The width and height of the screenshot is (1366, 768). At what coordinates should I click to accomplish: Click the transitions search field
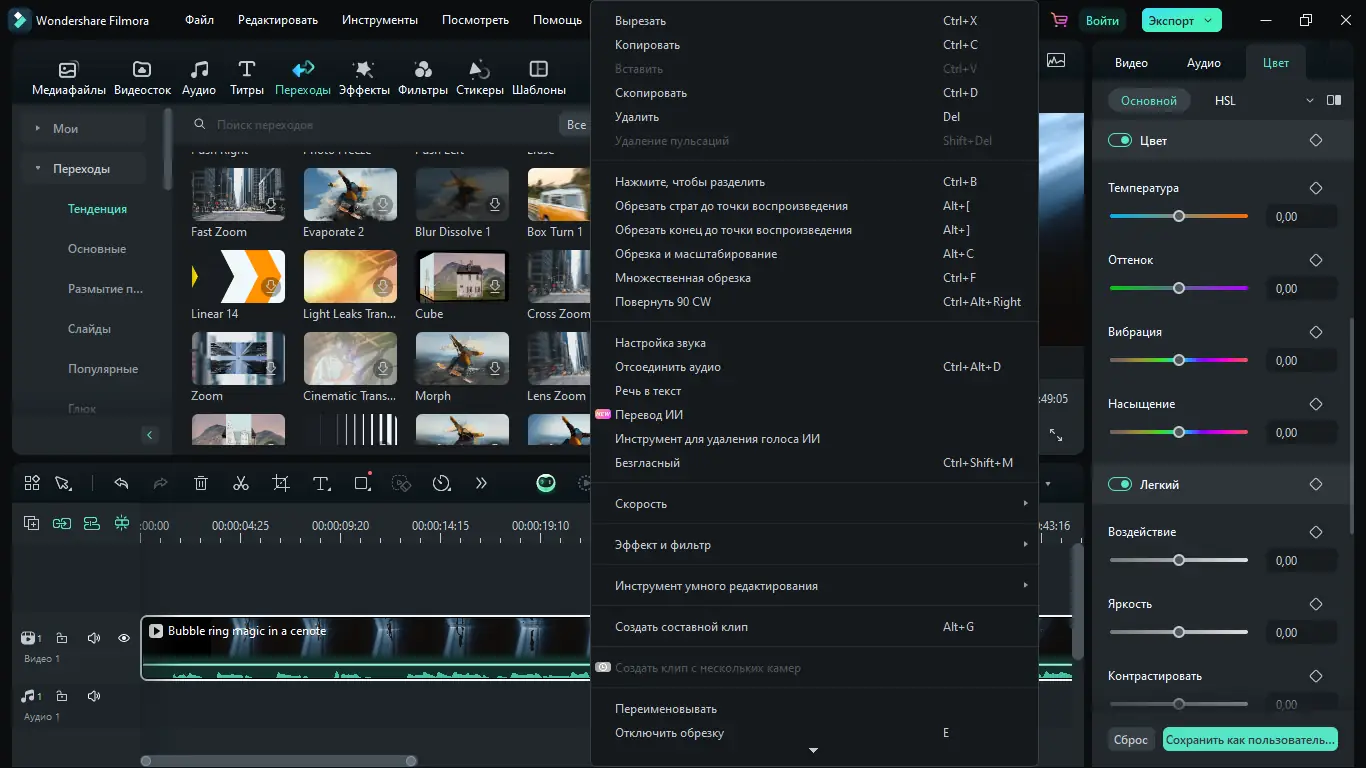[370, 125]
